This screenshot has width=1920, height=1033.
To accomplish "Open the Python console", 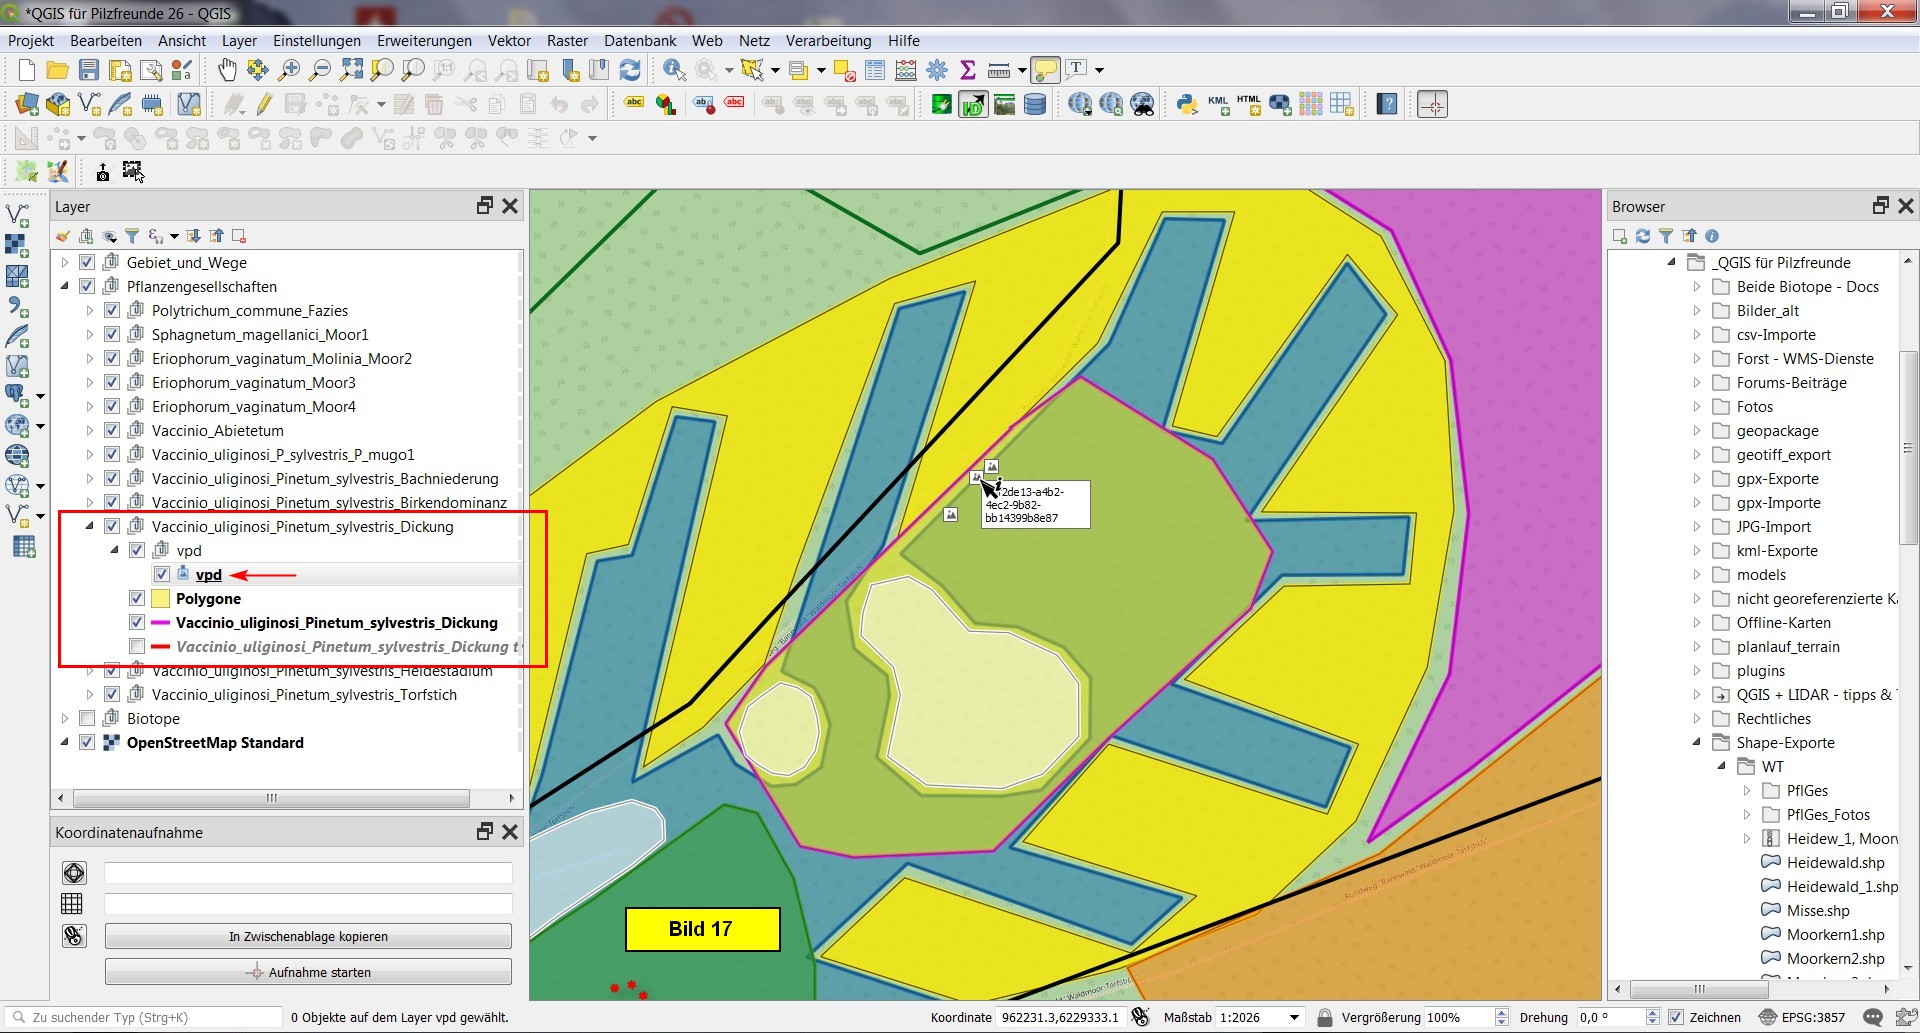I will click(x=1187, y=105).
